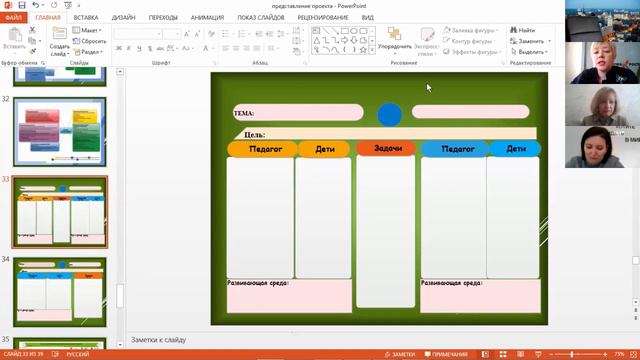
Task: Click the Найти find button
Action: (x=522, y=30)
